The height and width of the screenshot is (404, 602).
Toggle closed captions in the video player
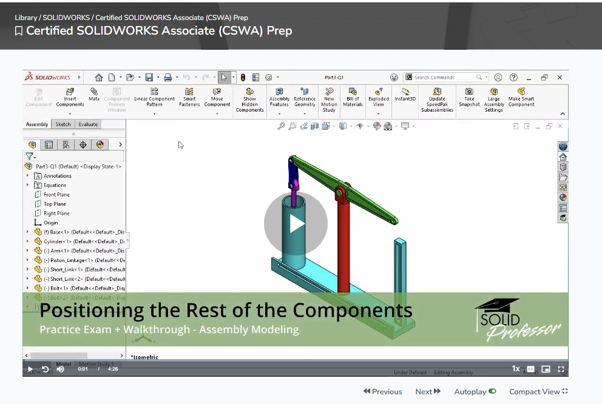tap(531, 369)
